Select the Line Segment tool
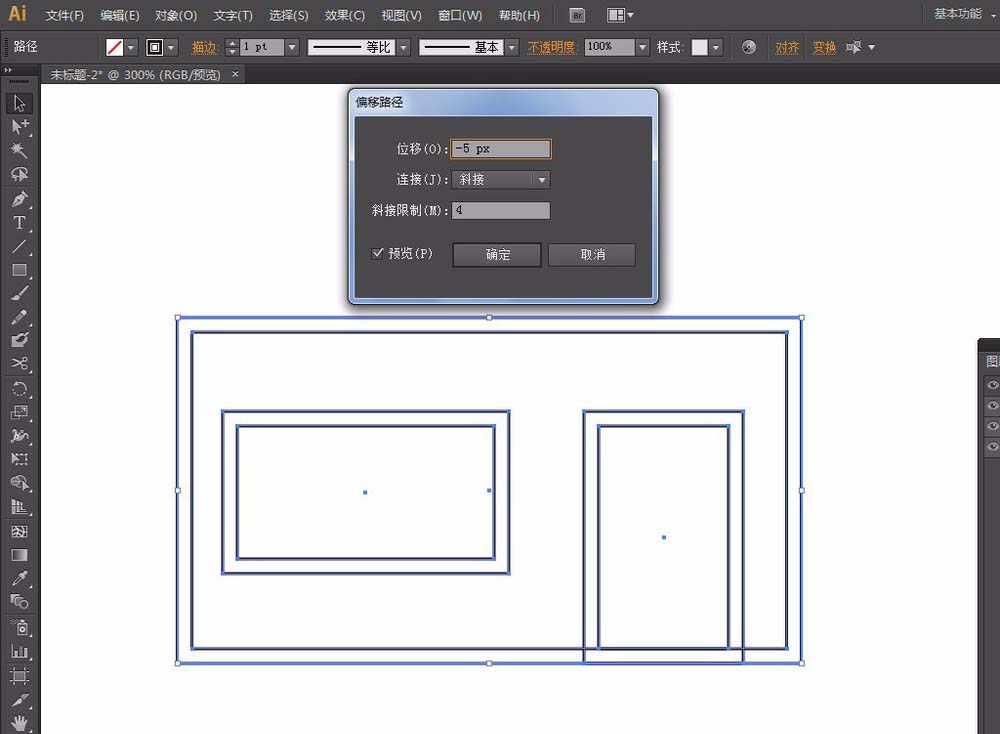The image size is (1000, 734). [19, 246]
